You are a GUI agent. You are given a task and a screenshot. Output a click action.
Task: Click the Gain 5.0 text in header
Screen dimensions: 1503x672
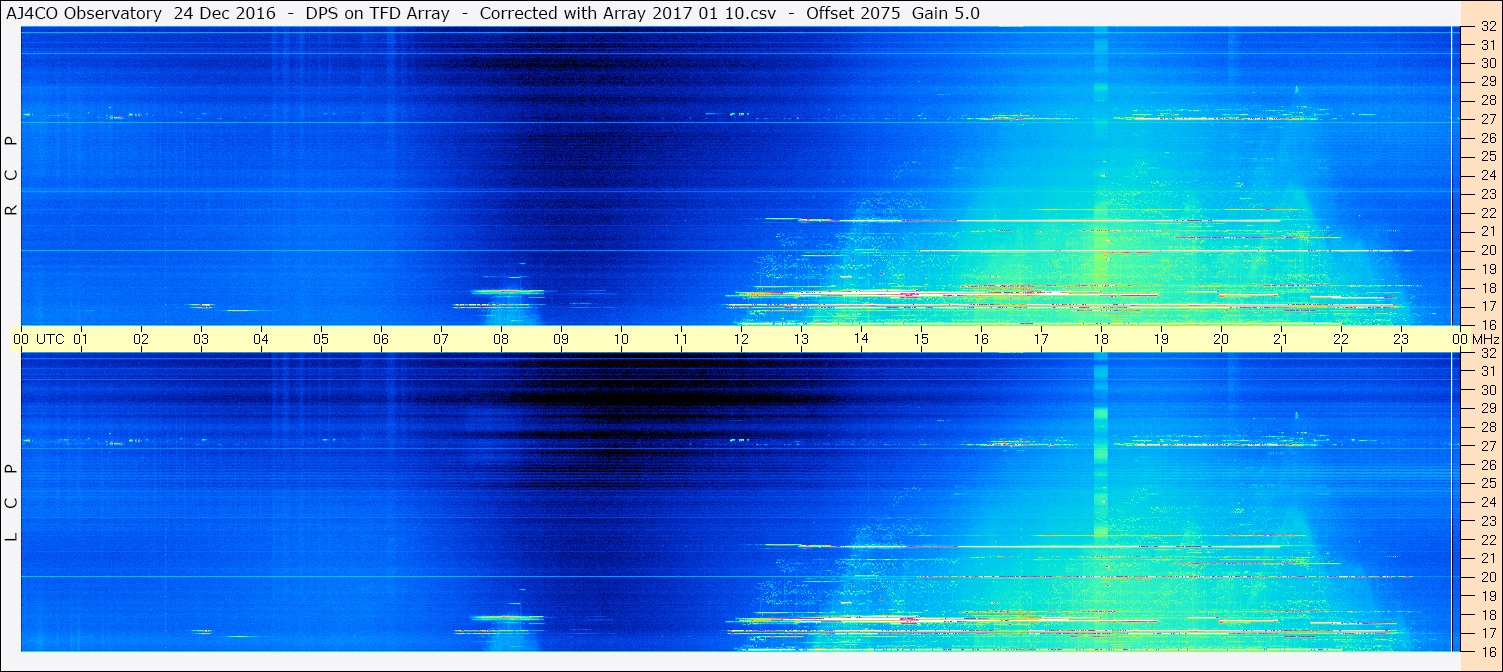pyautogui.click(x=946, y=13)
